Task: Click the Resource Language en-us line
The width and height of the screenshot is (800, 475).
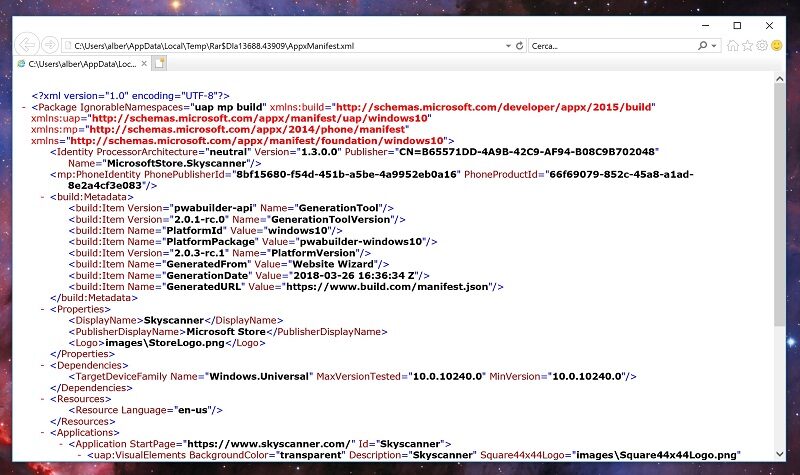Action: [x=146, y=410]
